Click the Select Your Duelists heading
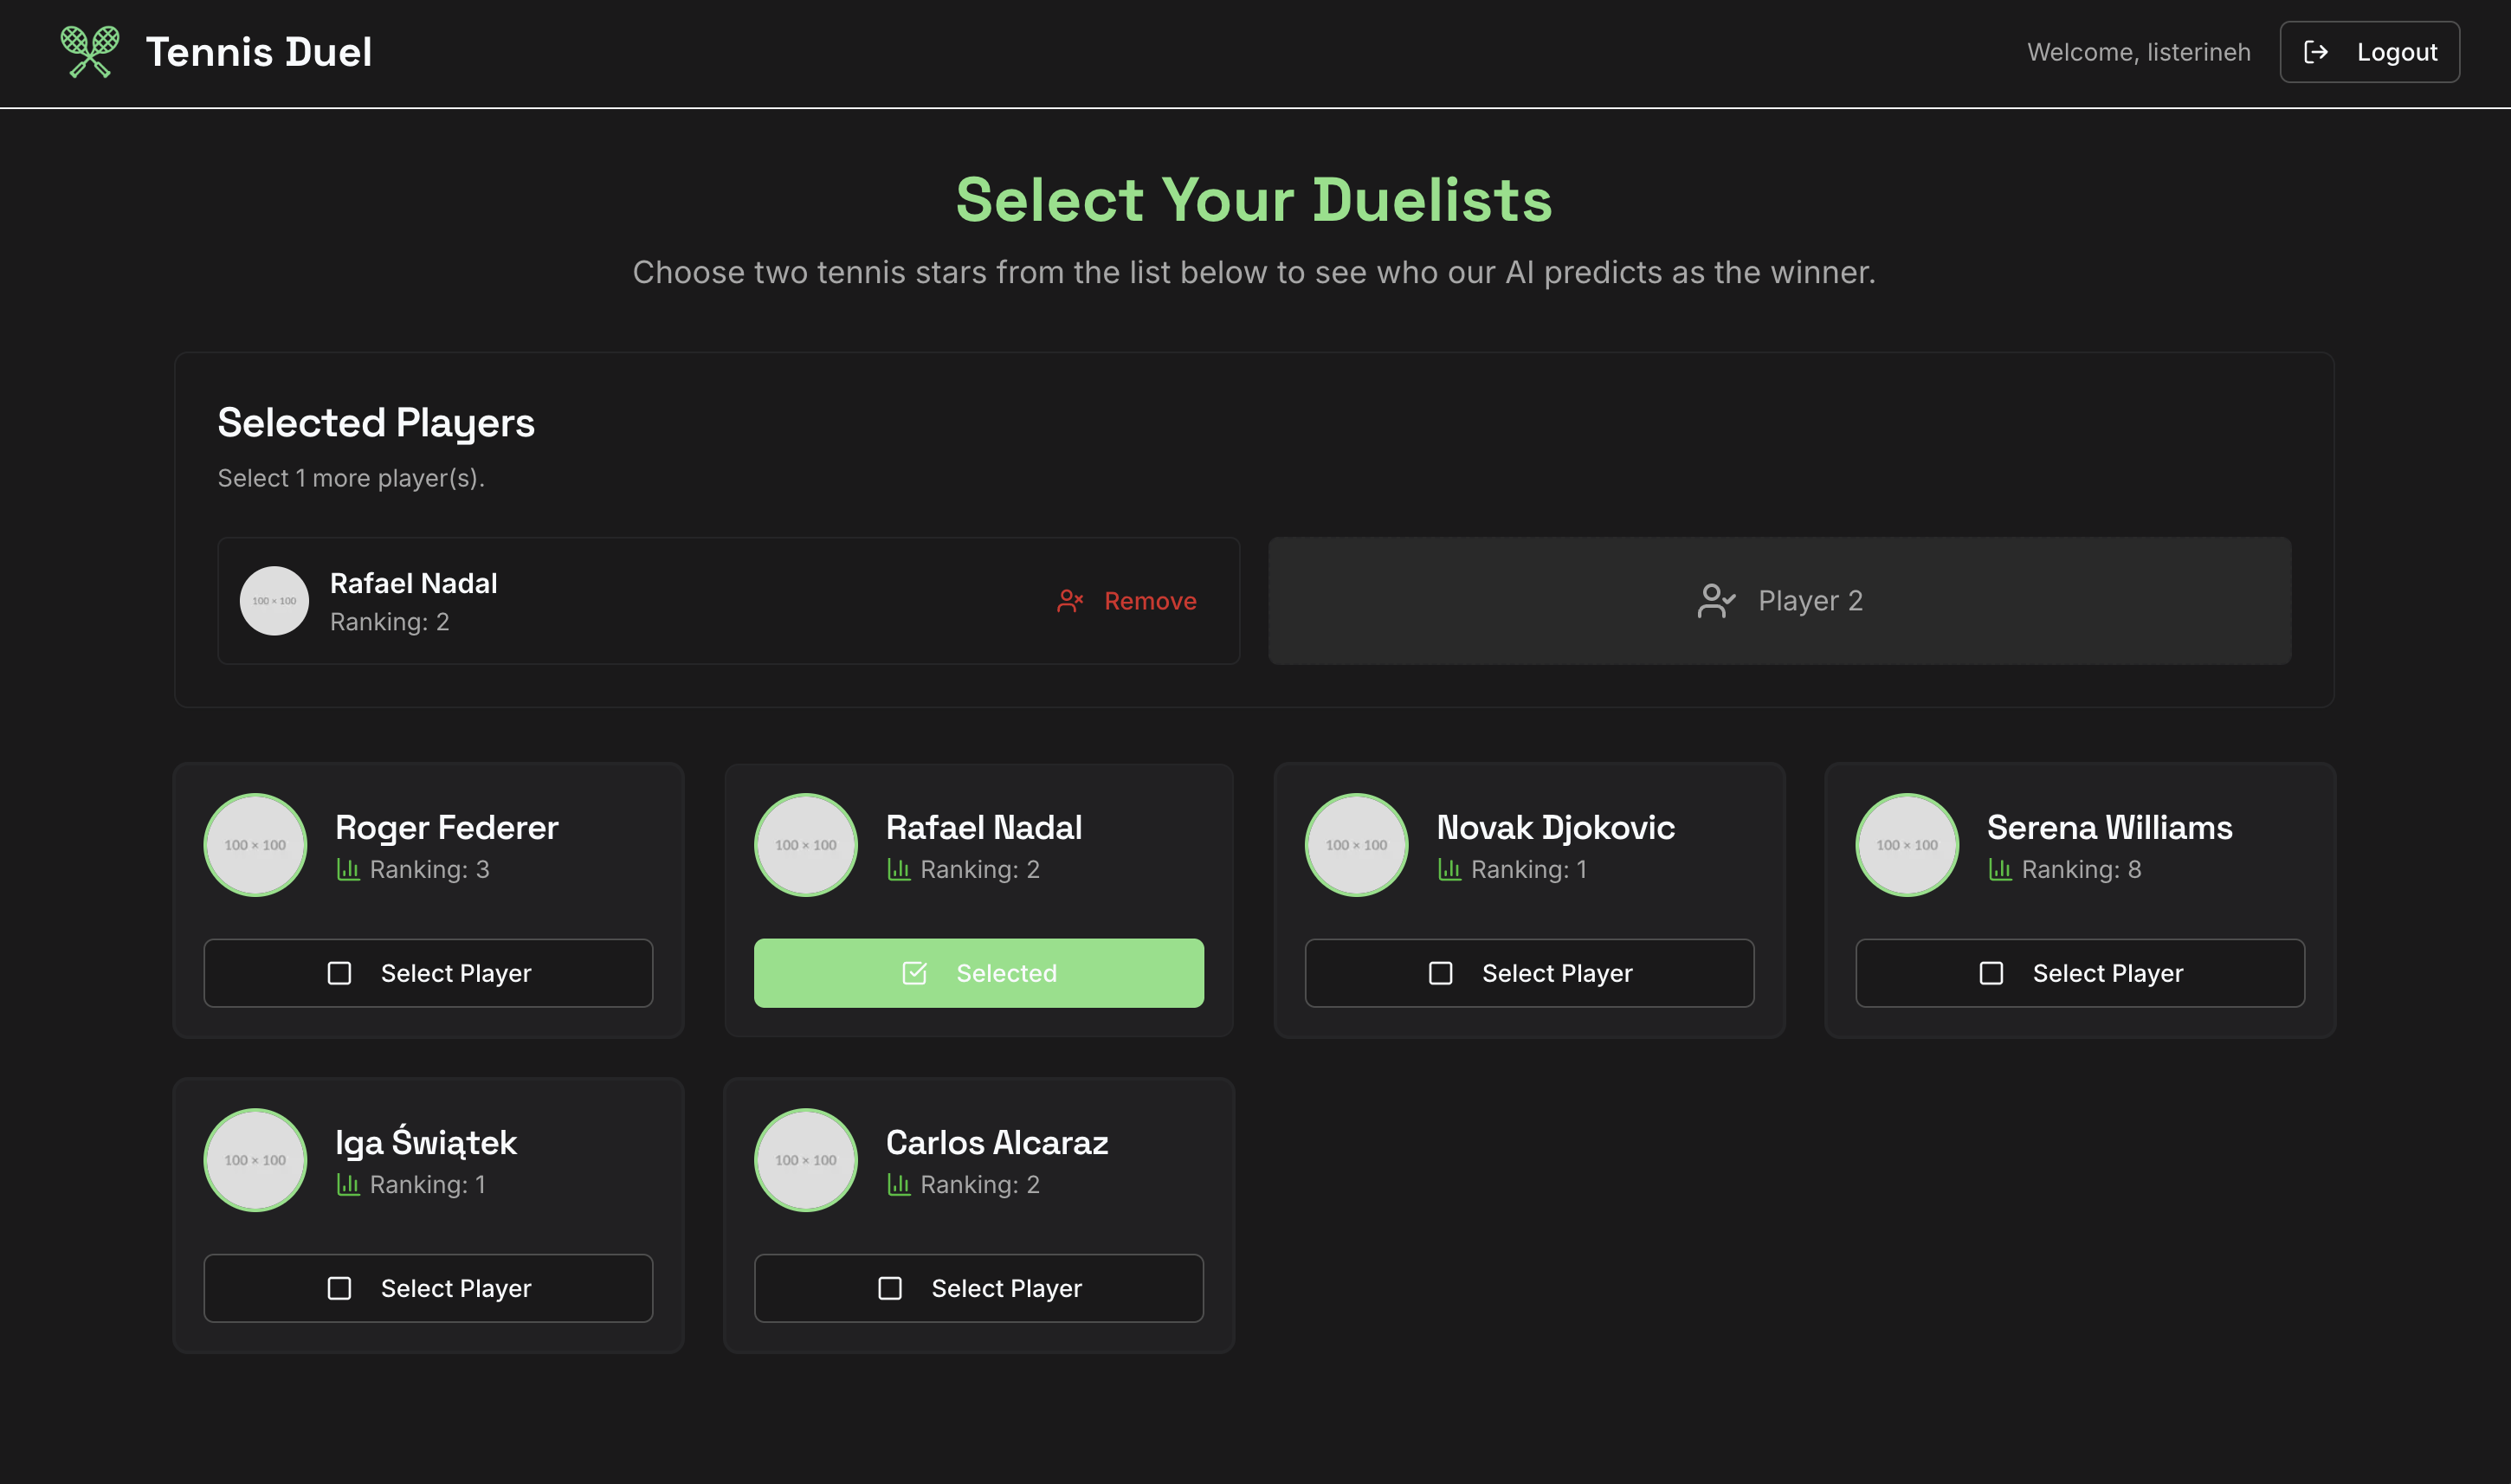2511x1484 pixels. point(1254,199)
